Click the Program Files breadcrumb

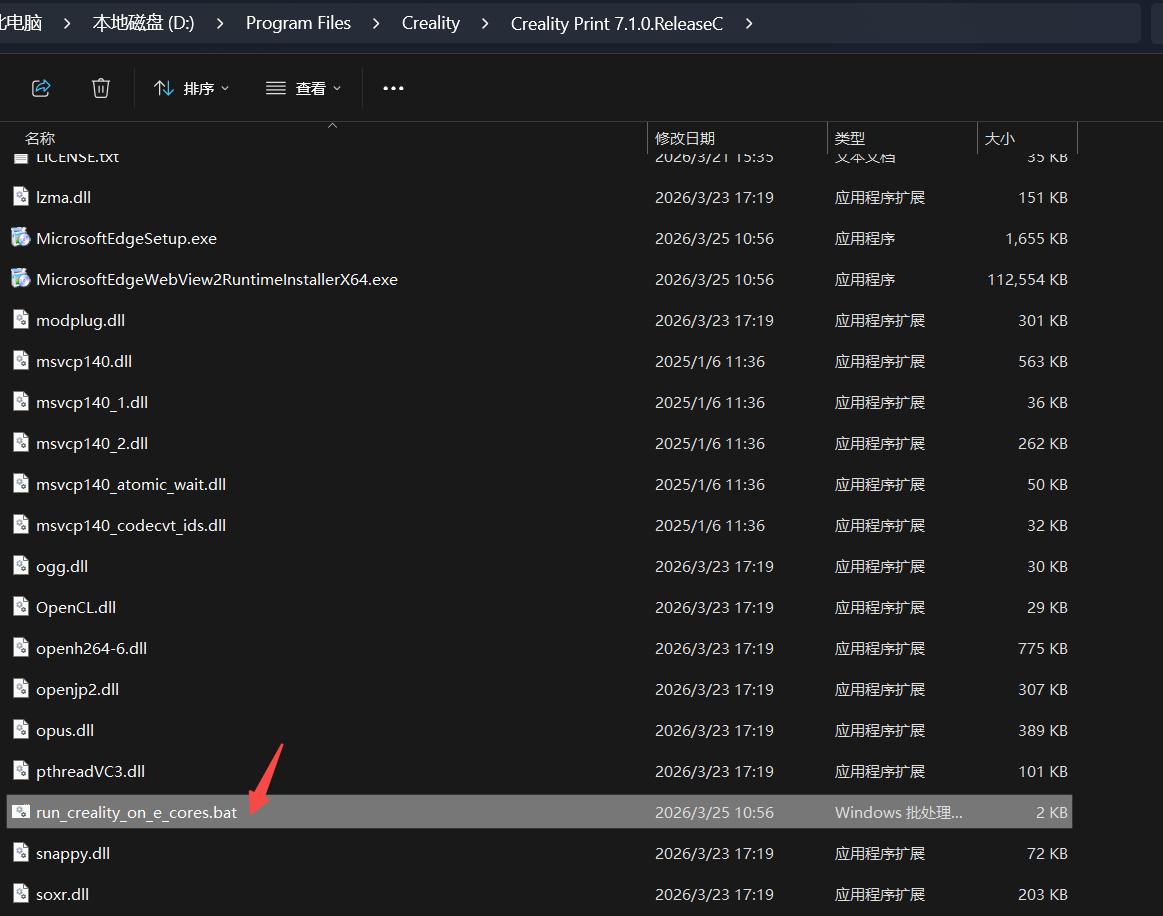pyautogui.click(x=298, y=23)
